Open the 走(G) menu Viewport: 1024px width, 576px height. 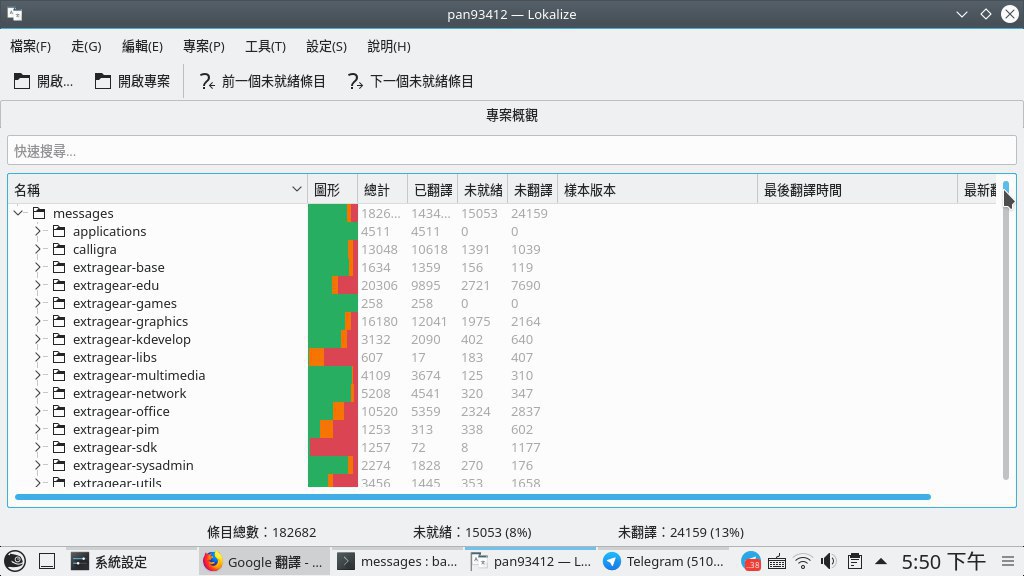click(86, 46)
